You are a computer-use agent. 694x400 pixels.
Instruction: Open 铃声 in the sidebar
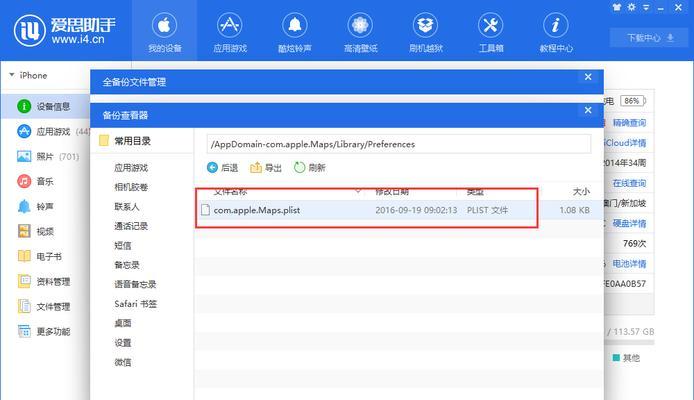coord(35,206)
